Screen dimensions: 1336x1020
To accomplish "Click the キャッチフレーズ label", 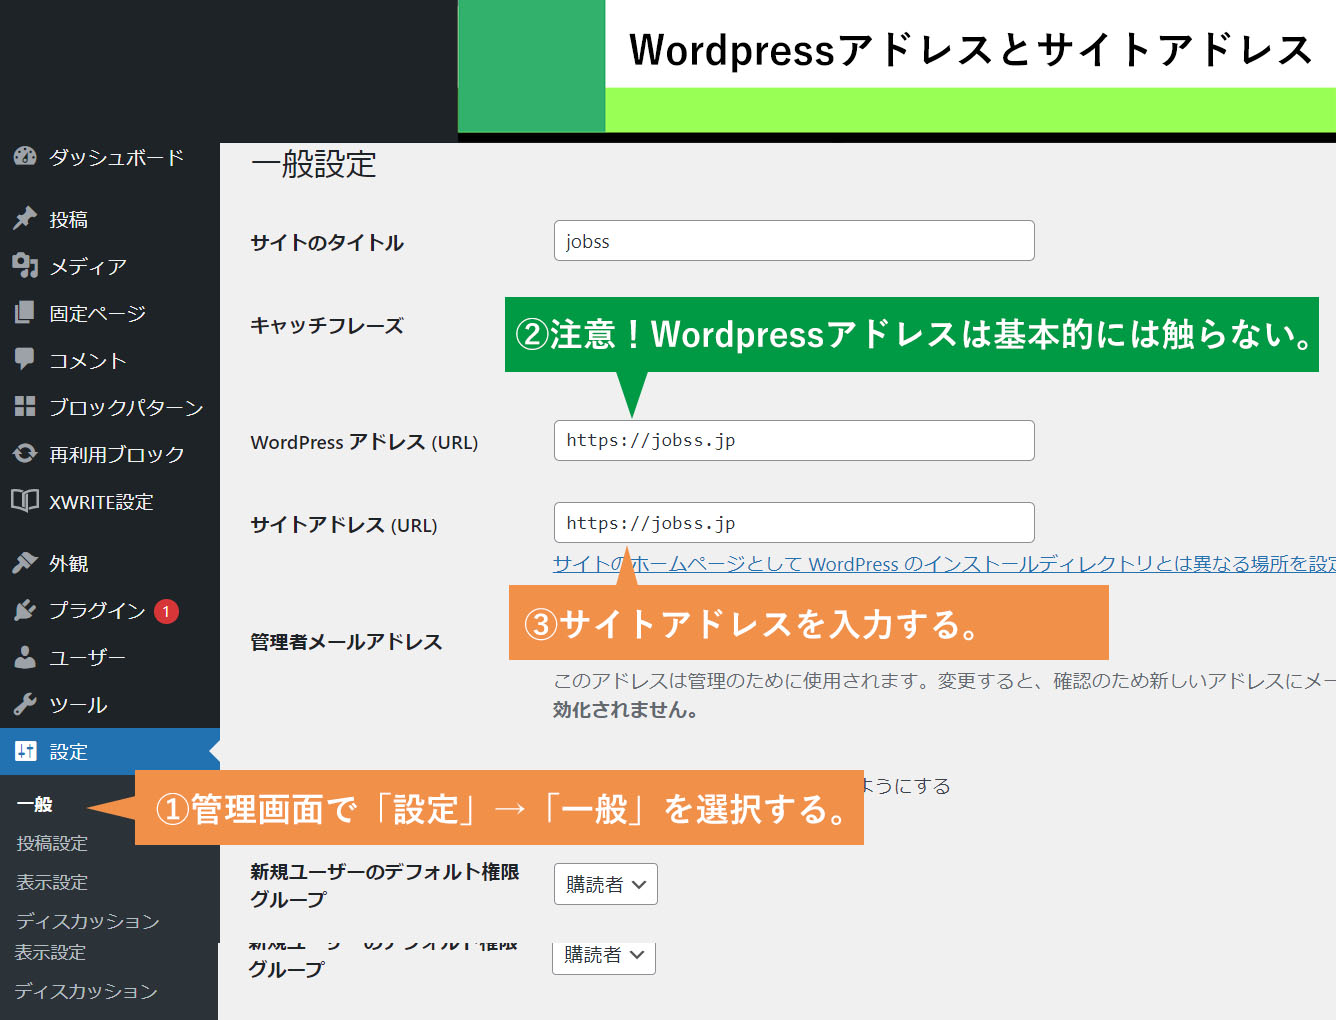I will tap(327, 326).
